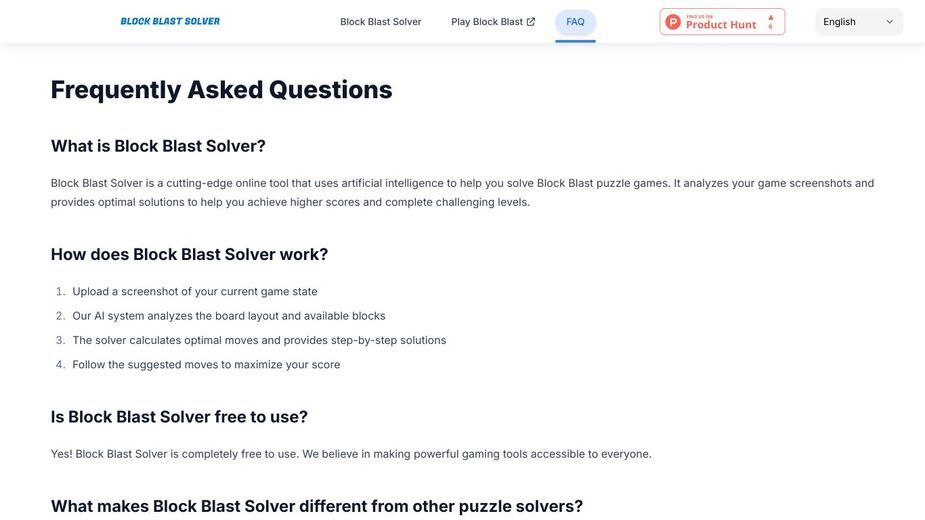The height and width of the screenshot is (520, 925).
Task: Click the What is Block Blast Solver heading
Action: (158, 146)
